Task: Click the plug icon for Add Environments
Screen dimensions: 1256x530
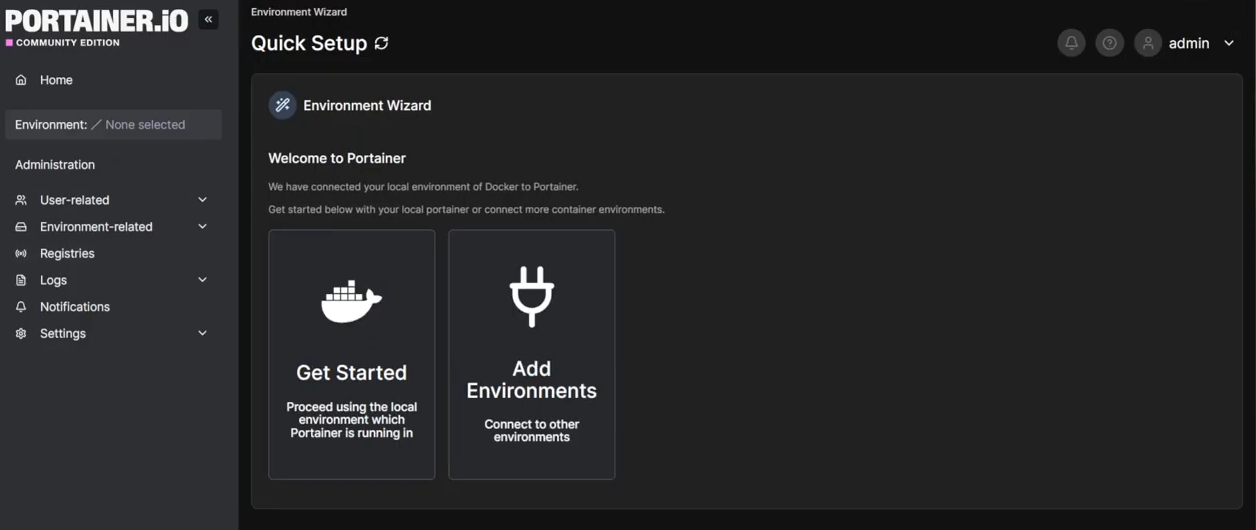Action: (x=531, y=296)
